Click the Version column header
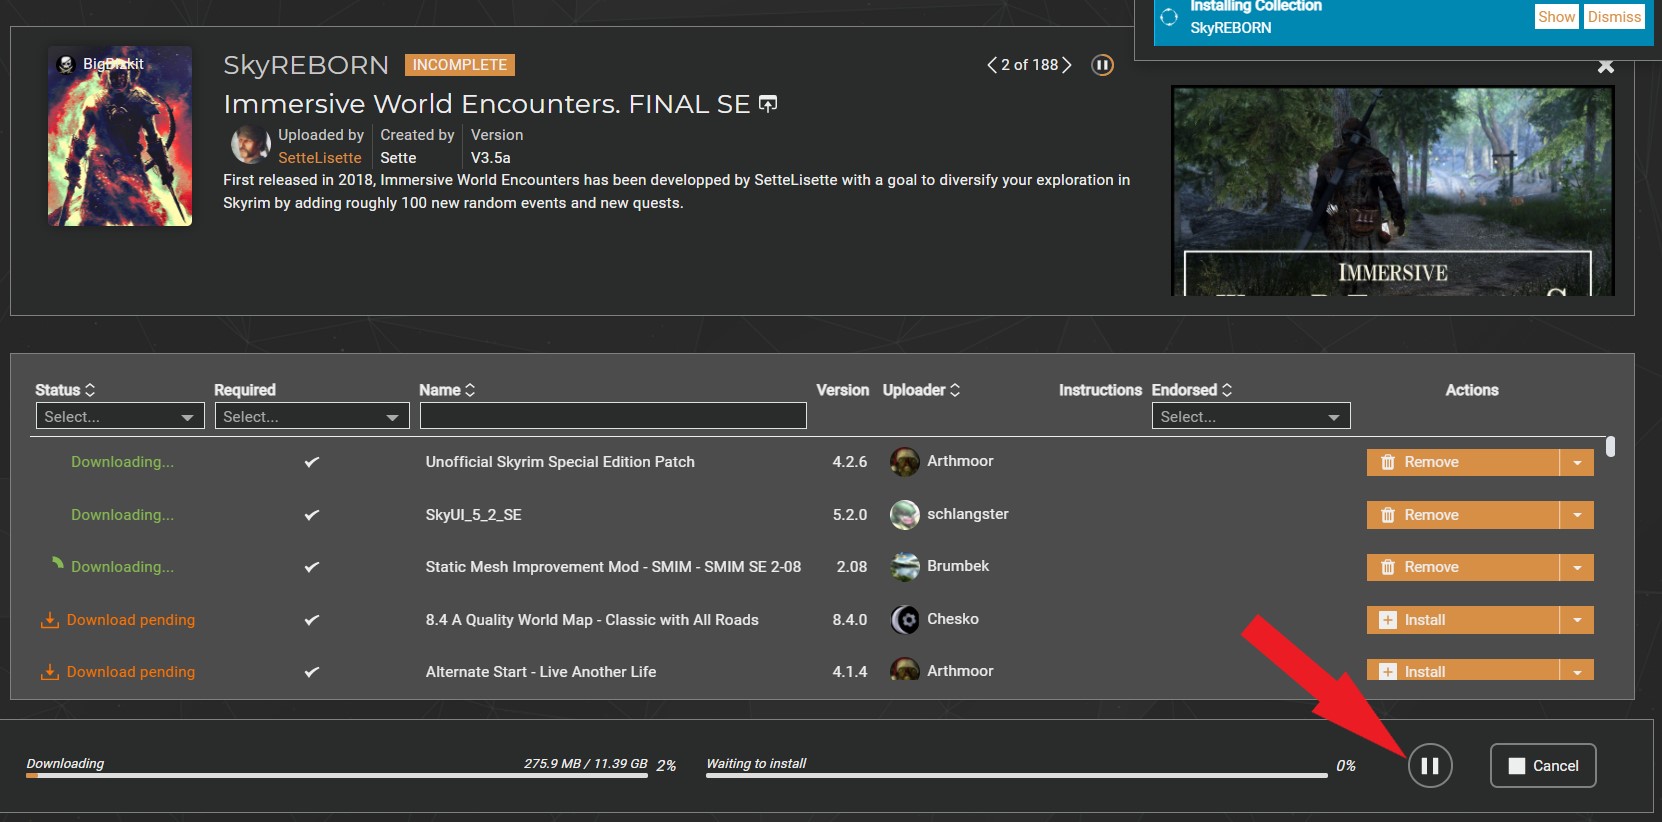The height and width of the screenshot is (822, 1662). pyautogui.click(x=843, y=390)
